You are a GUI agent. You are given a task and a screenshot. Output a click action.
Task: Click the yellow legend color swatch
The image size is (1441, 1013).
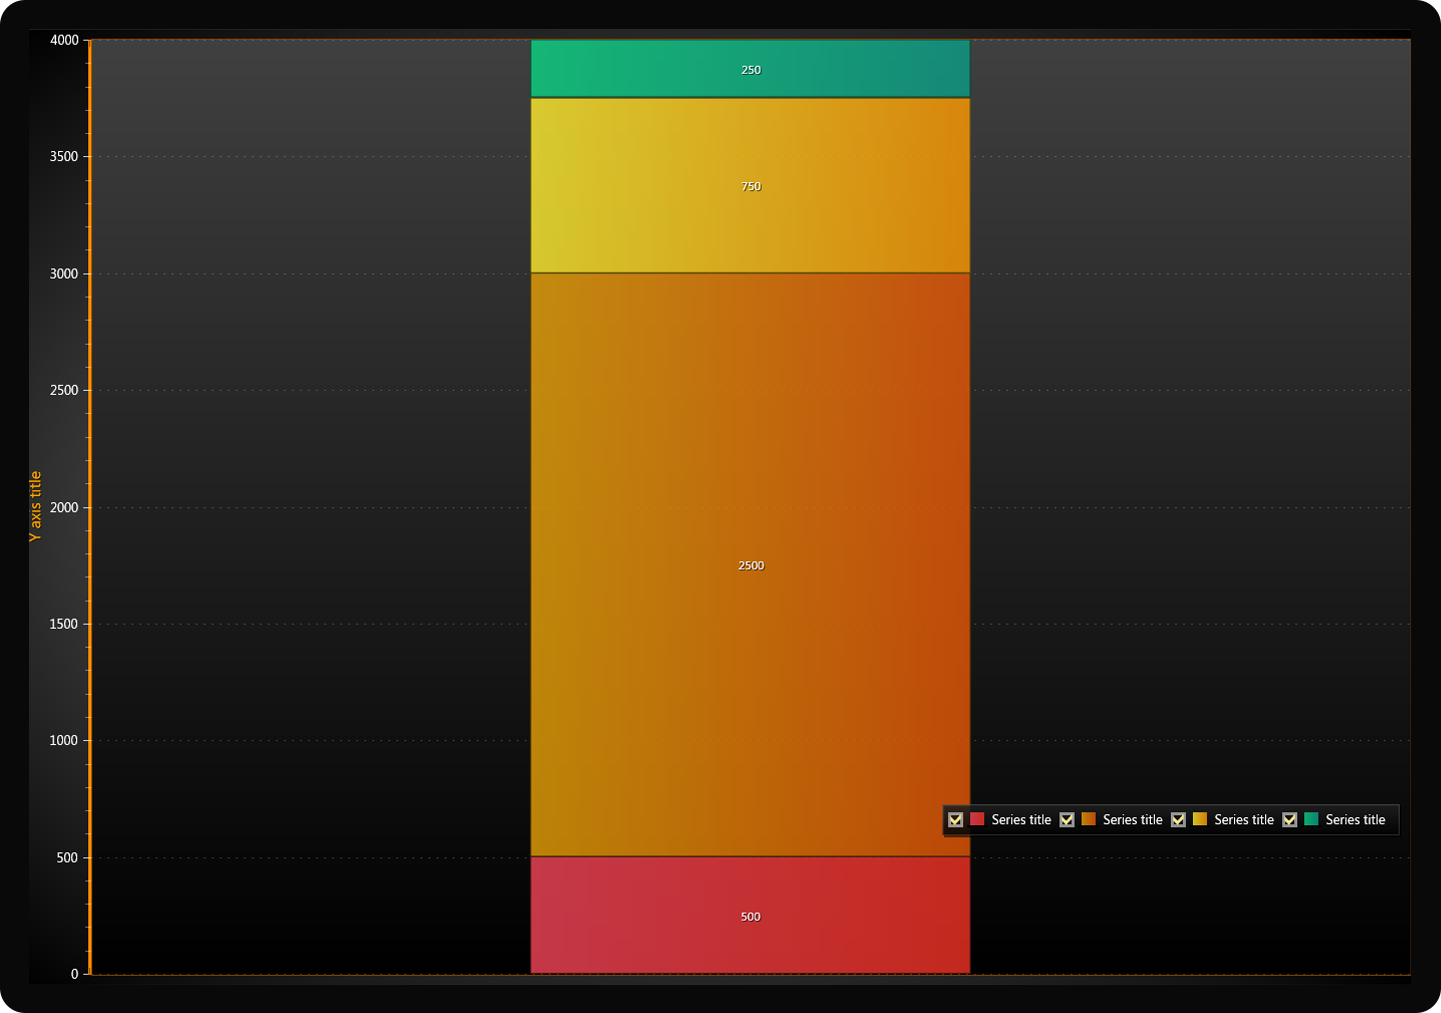click(x=1200, y=819)
